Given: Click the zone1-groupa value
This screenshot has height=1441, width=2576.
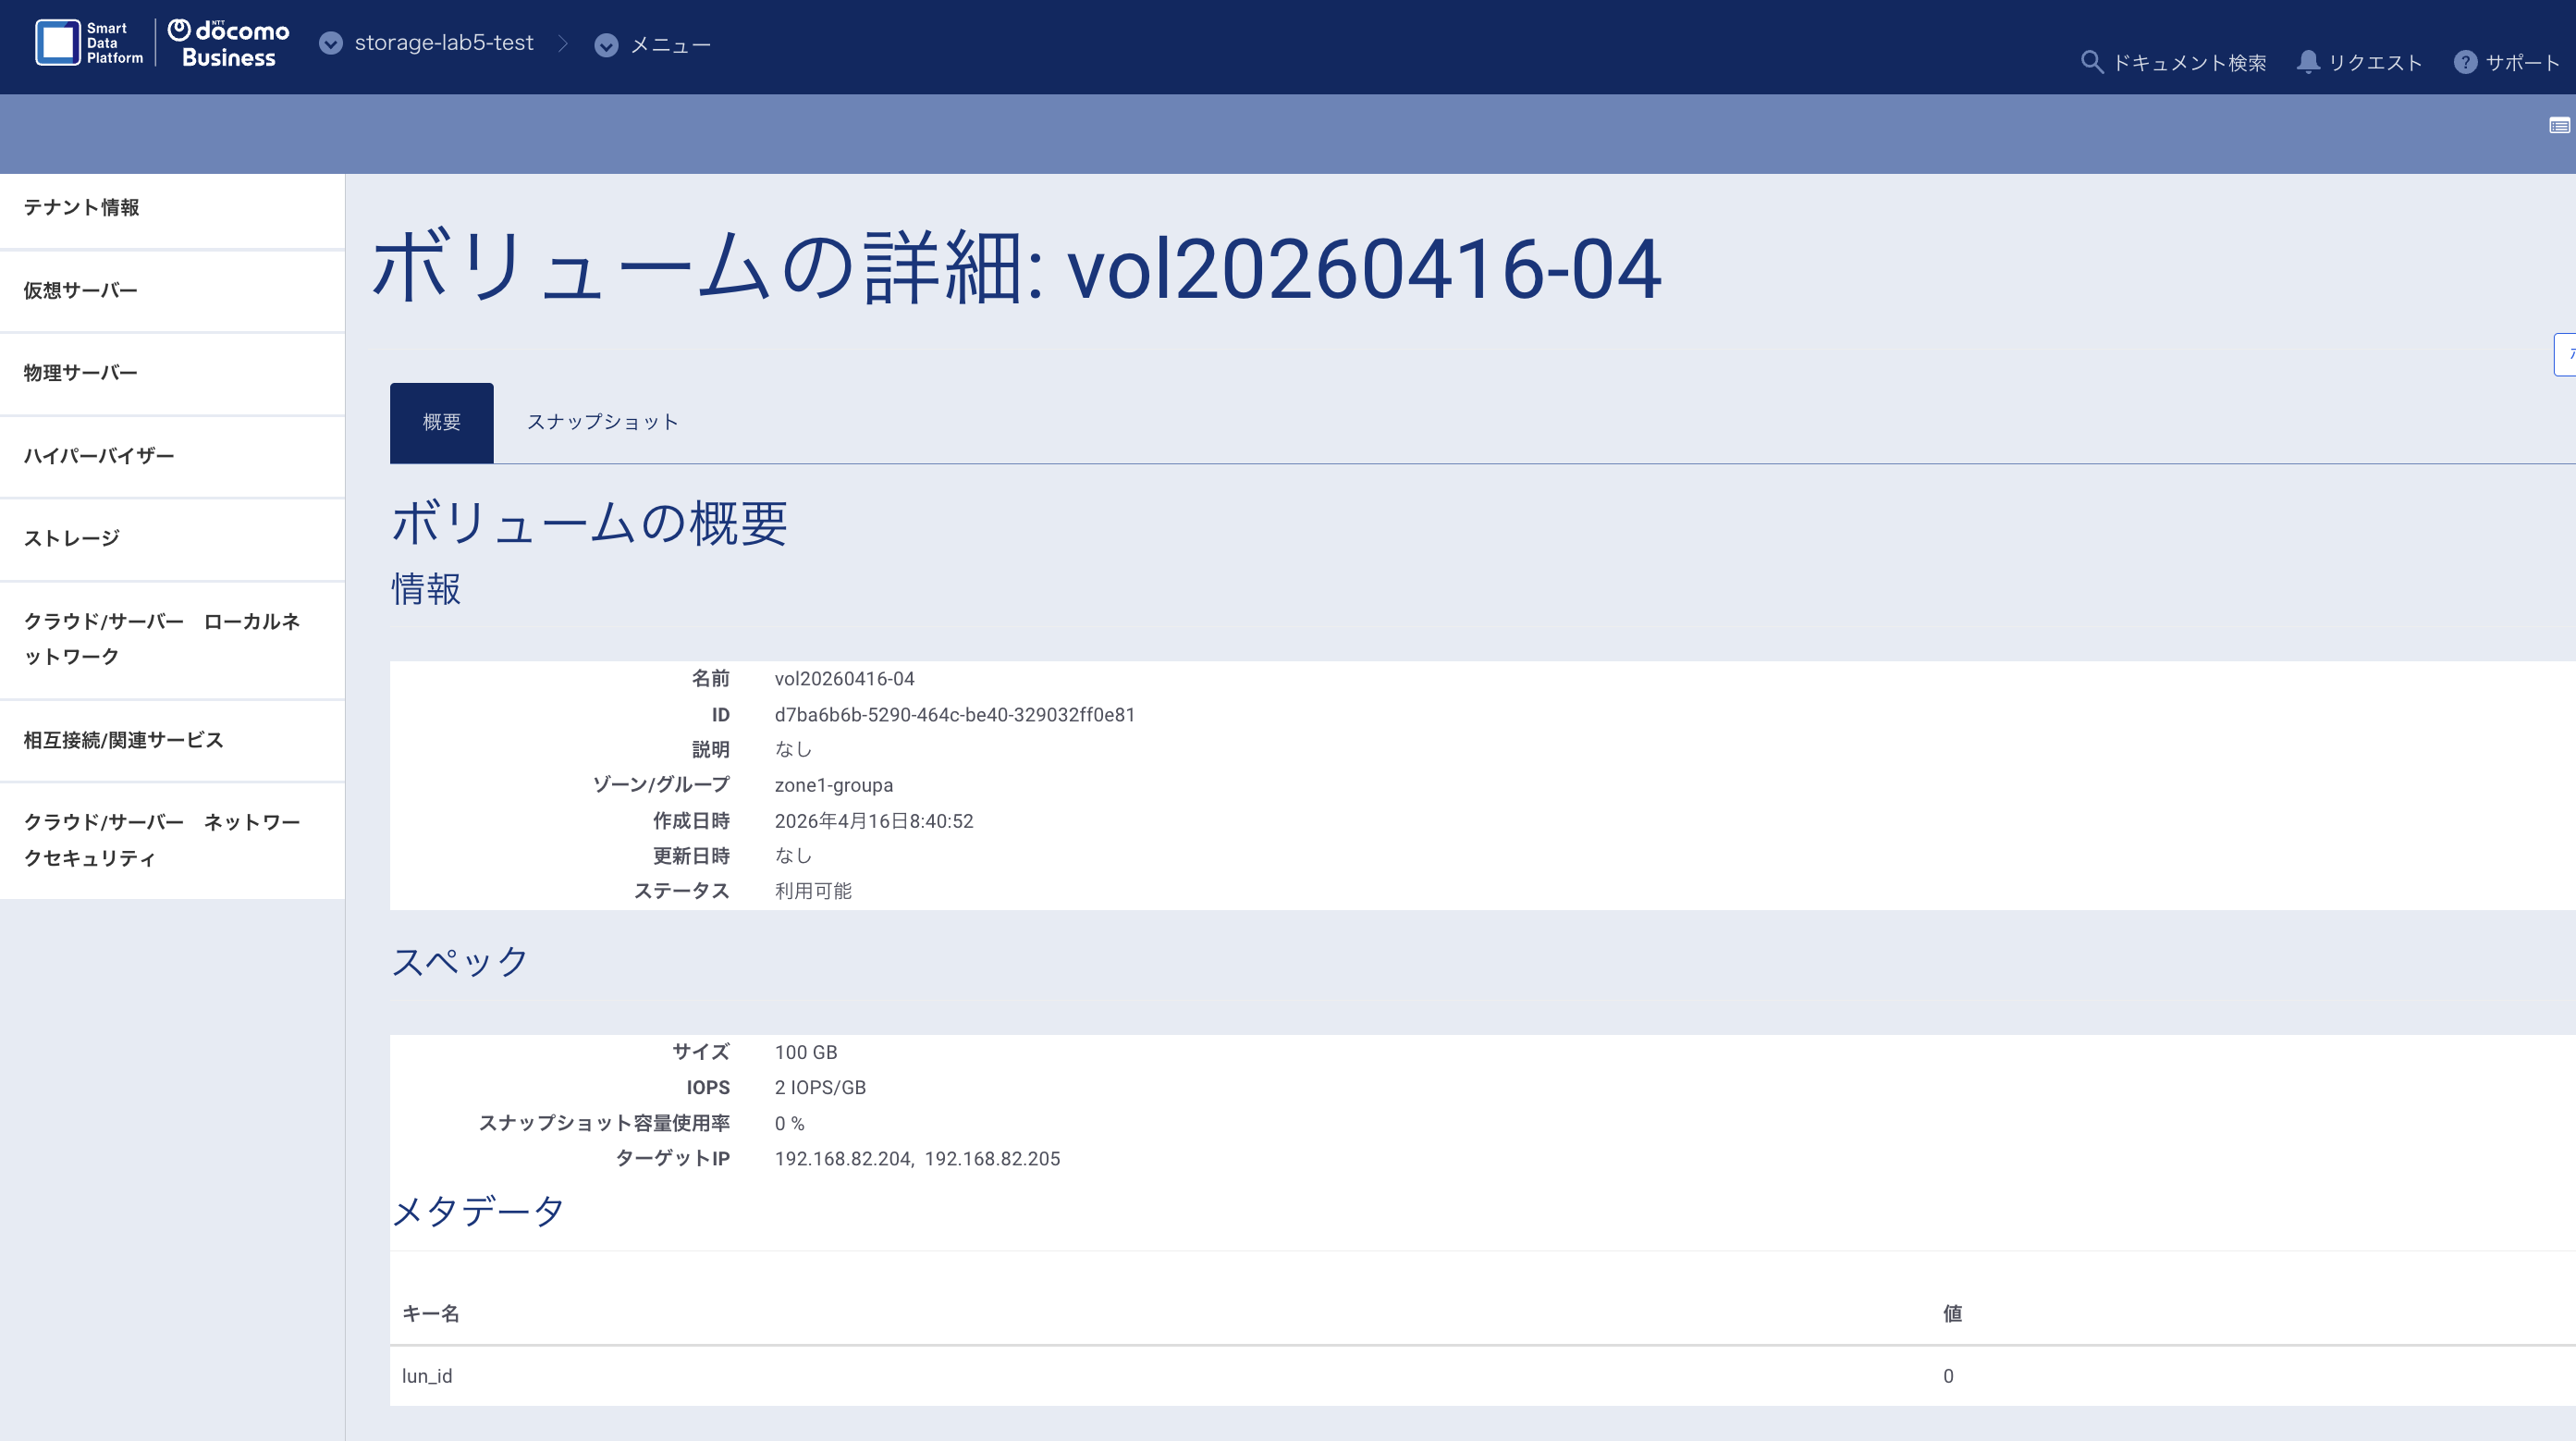Looking at the screenshot, I should 833,785.
